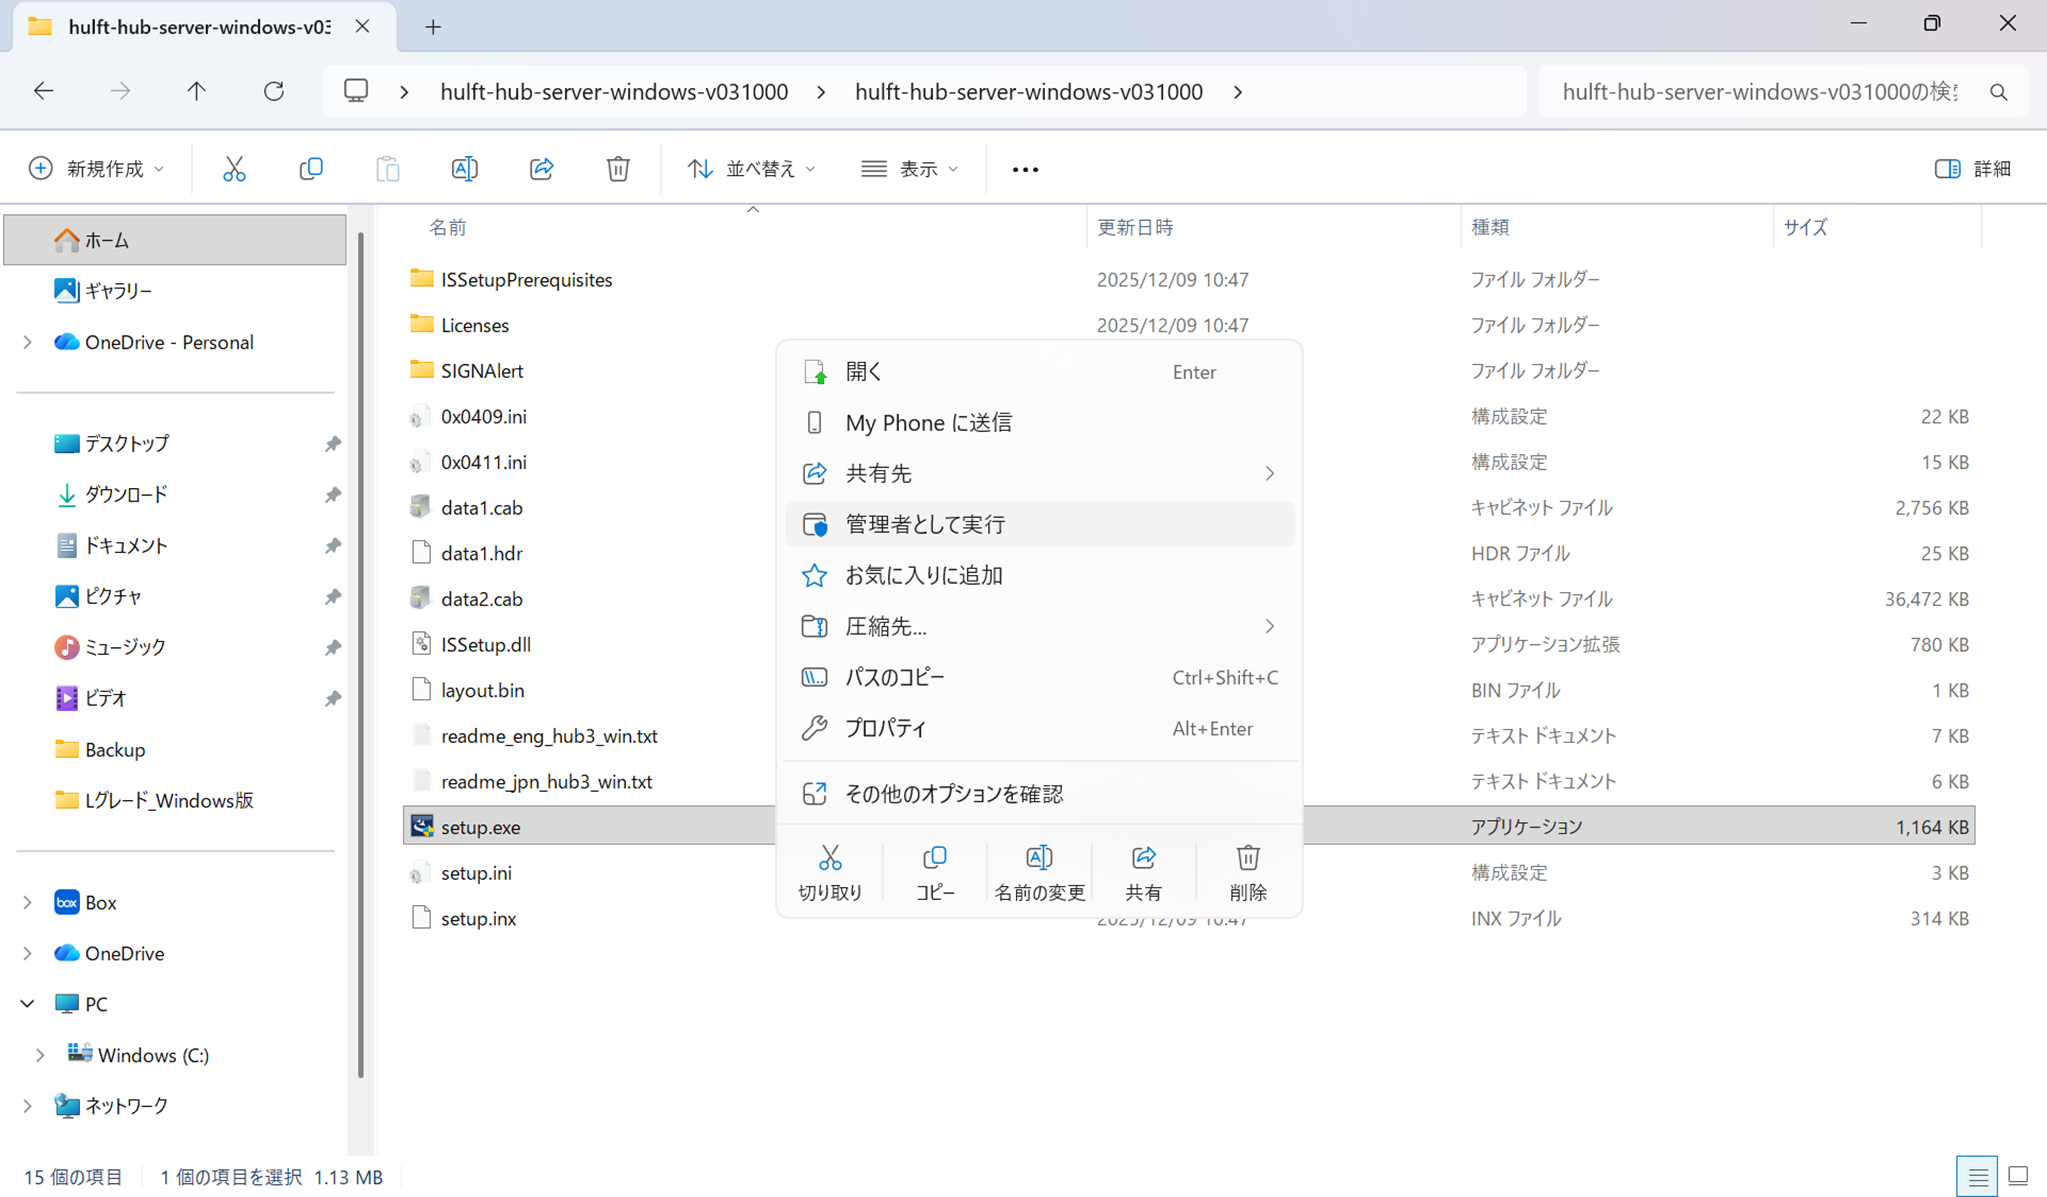Screen dimensions: 2047x1197
Task: Toggle the 詳細 details pane
Action: [x=1972, y=169]
